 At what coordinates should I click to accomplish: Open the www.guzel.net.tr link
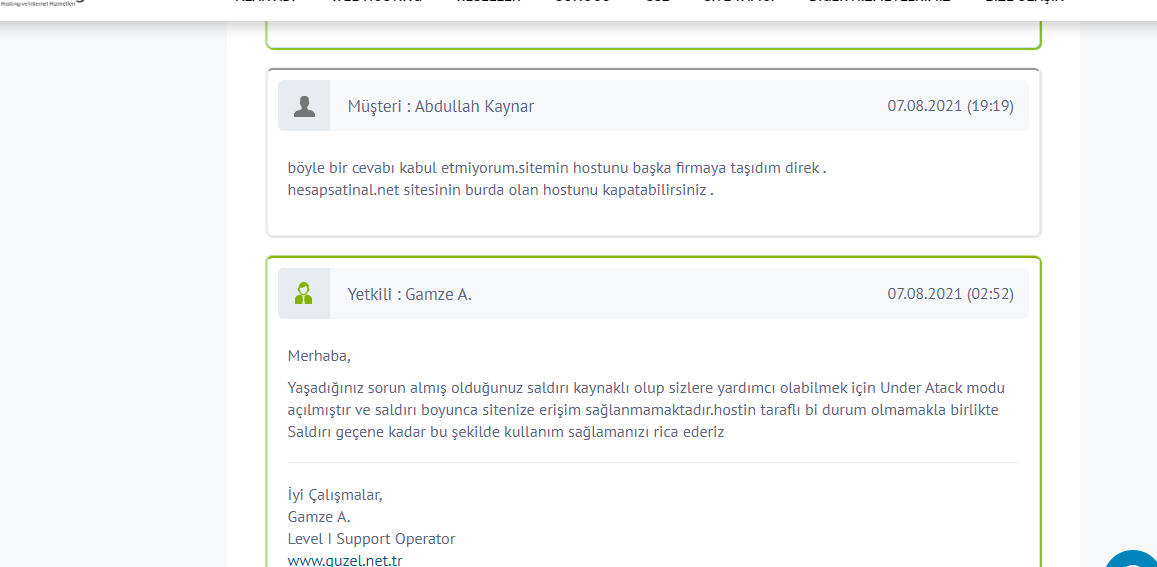click(345, 560)
